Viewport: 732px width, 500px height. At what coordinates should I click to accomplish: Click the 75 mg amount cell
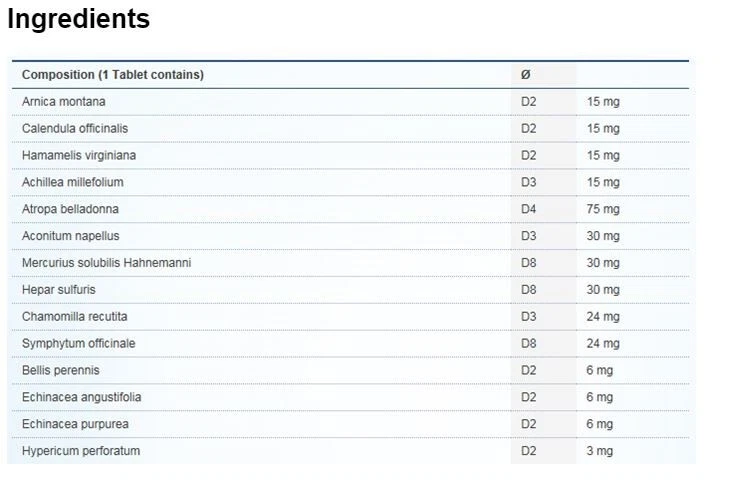[x=603, y=210]
